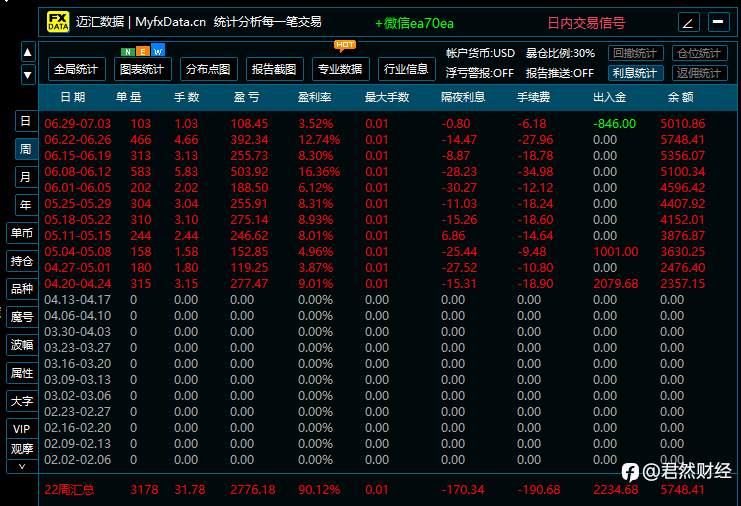
Task: Open 行业信息 industry info
Action: [x=406, y=69]
